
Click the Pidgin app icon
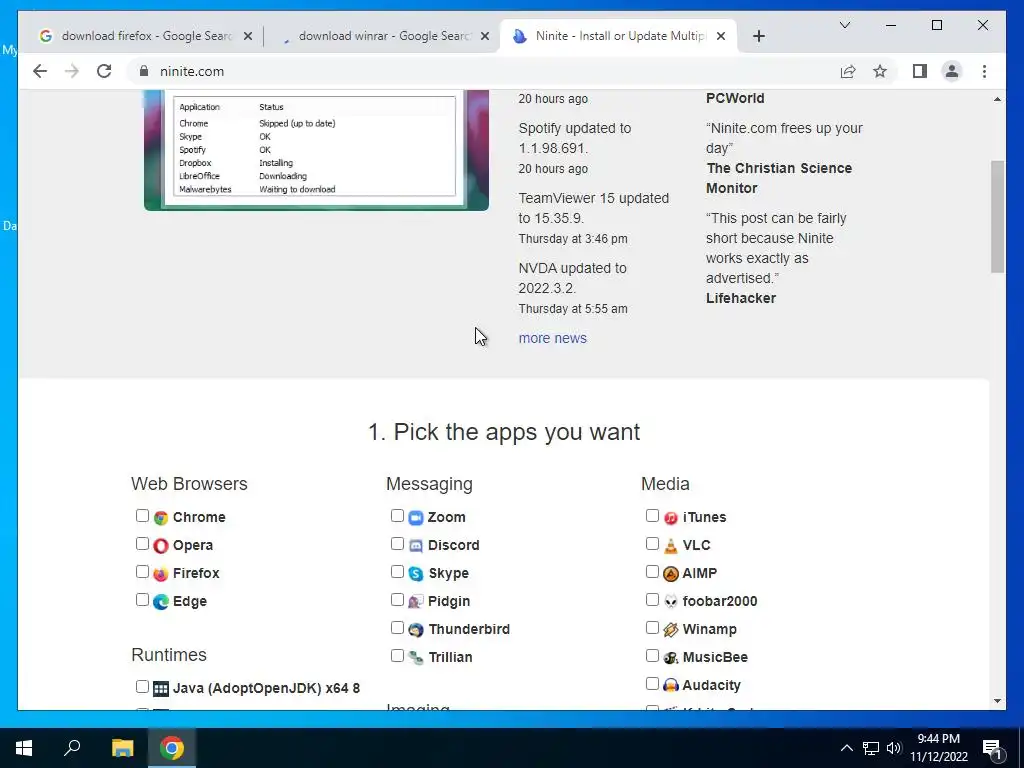point(416,602)
